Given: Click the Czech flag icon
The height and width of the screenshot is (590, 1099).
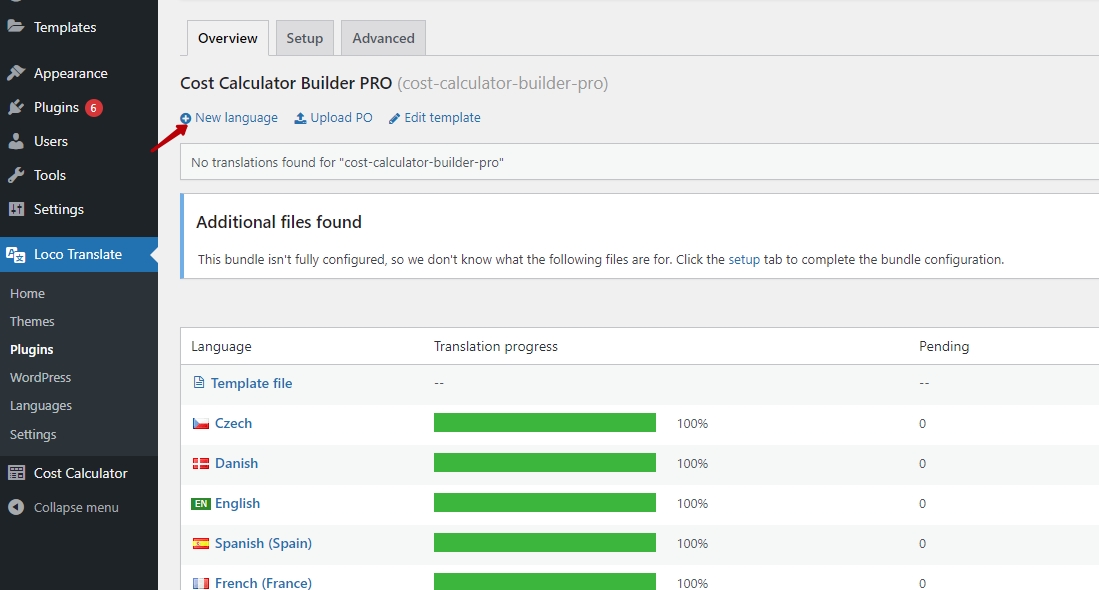Looking at the screenshot, I should pos(200,423).
